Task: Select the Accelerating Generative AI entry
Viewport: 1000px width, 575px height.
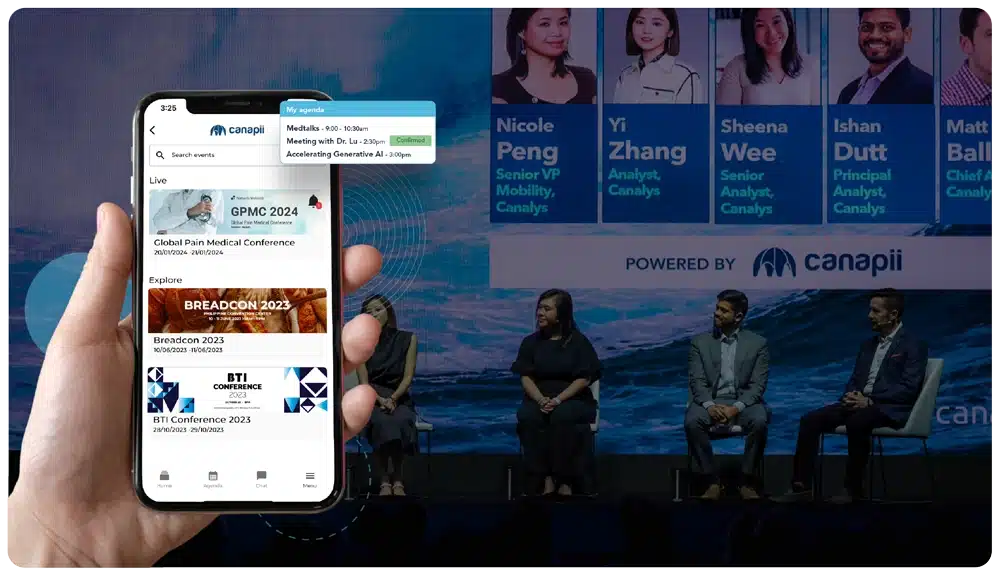Action: coord(348,154)
